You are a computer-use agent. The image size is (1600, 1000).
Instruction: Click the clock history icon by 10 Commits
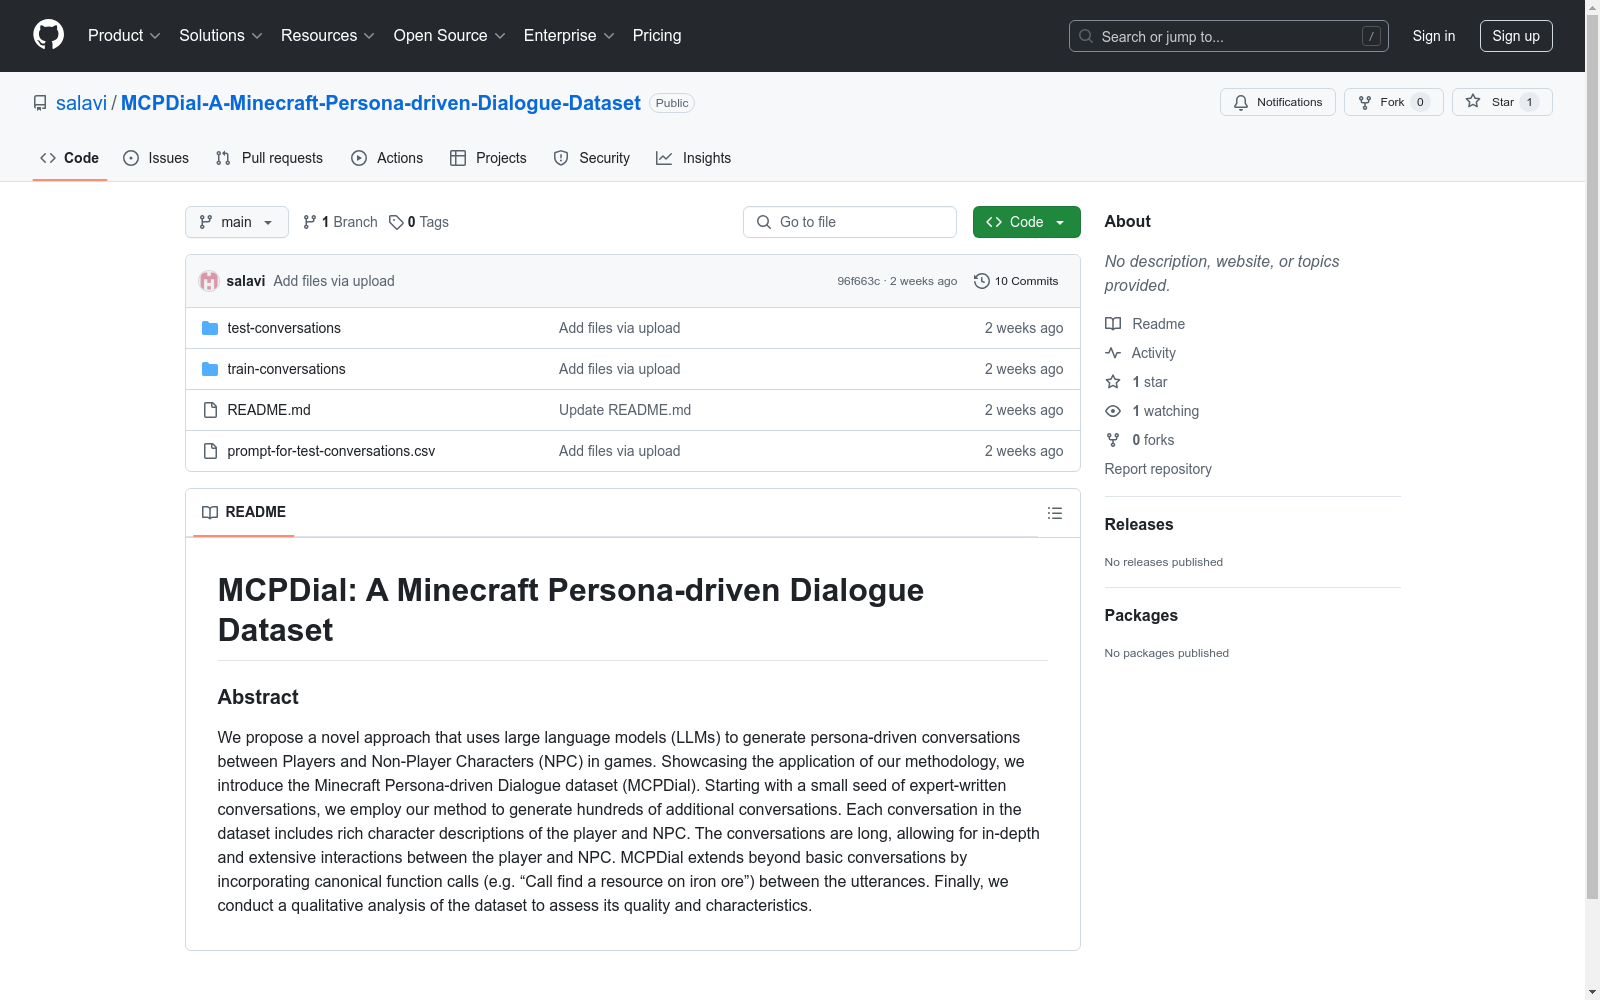click(982, 281)
